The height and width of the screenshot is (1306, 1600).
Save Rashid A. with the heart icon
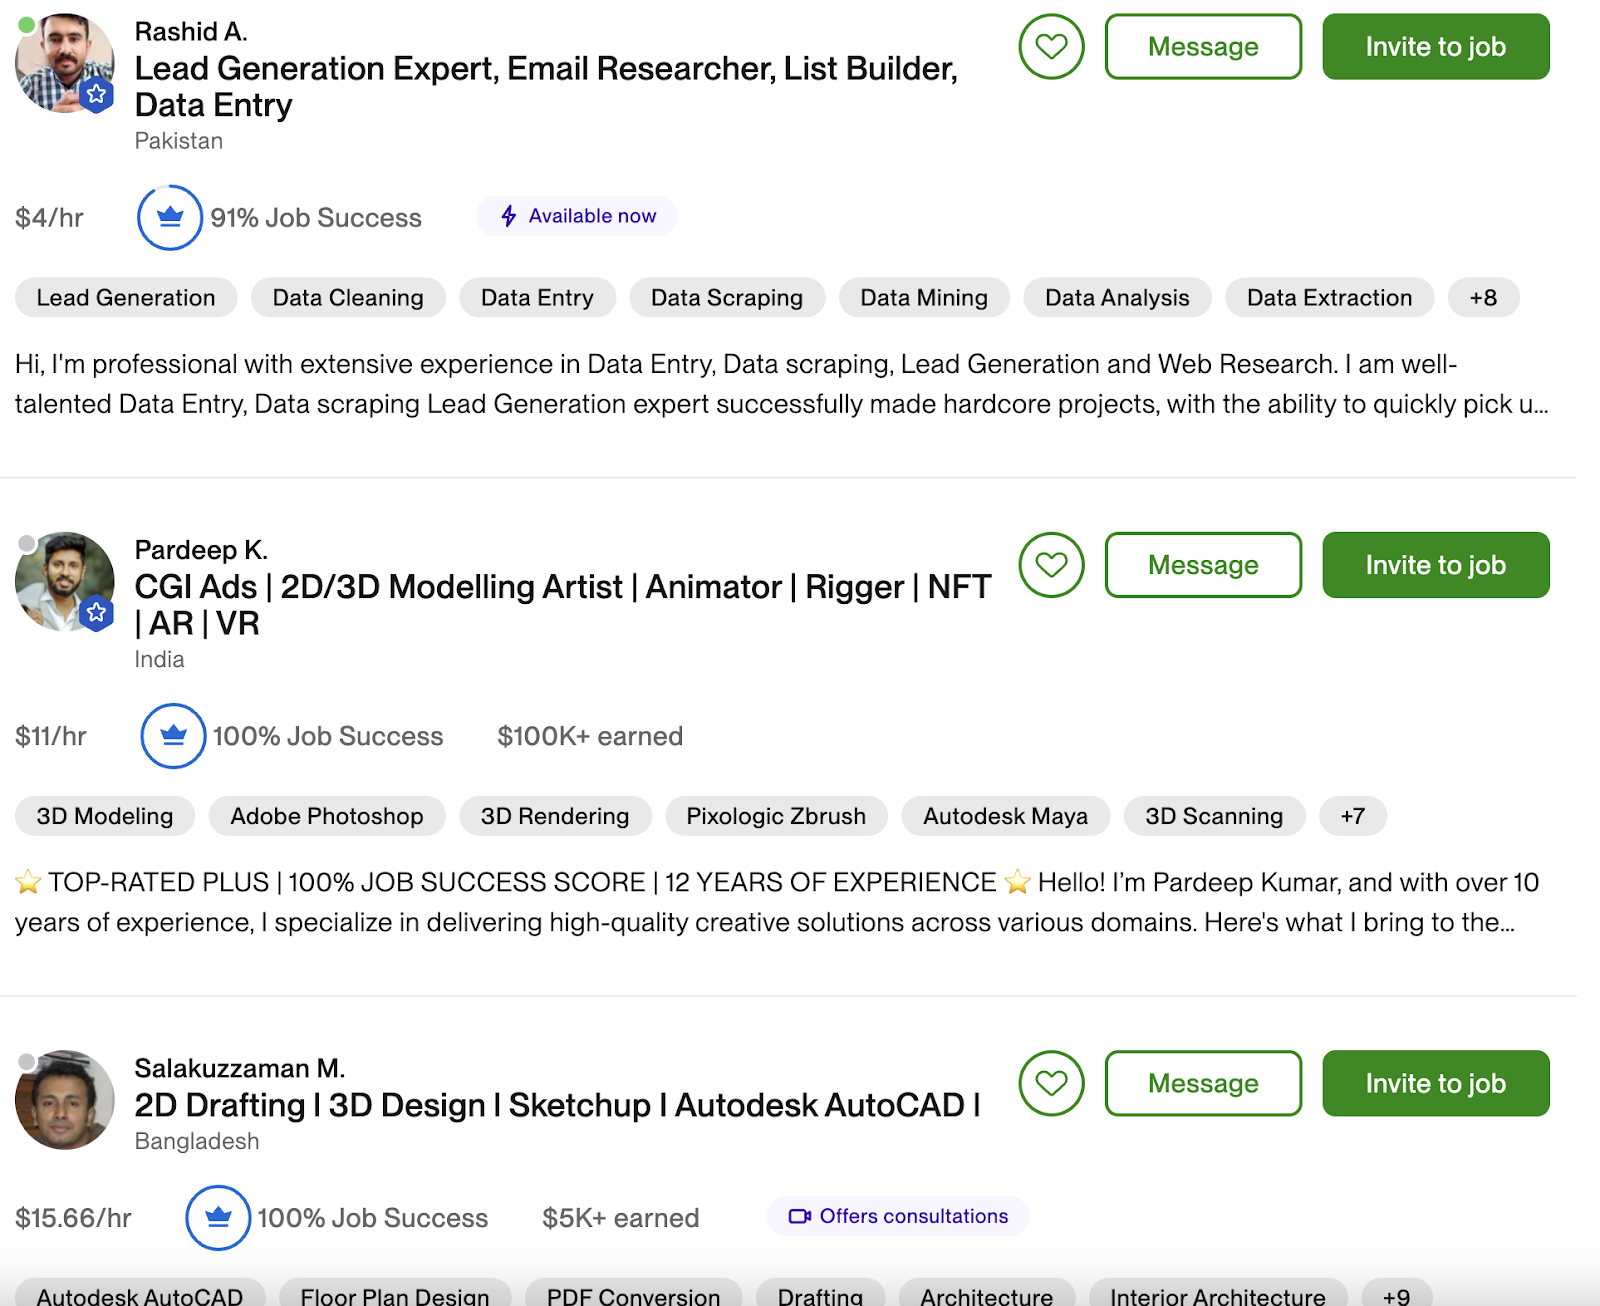tap(1051, 47)
